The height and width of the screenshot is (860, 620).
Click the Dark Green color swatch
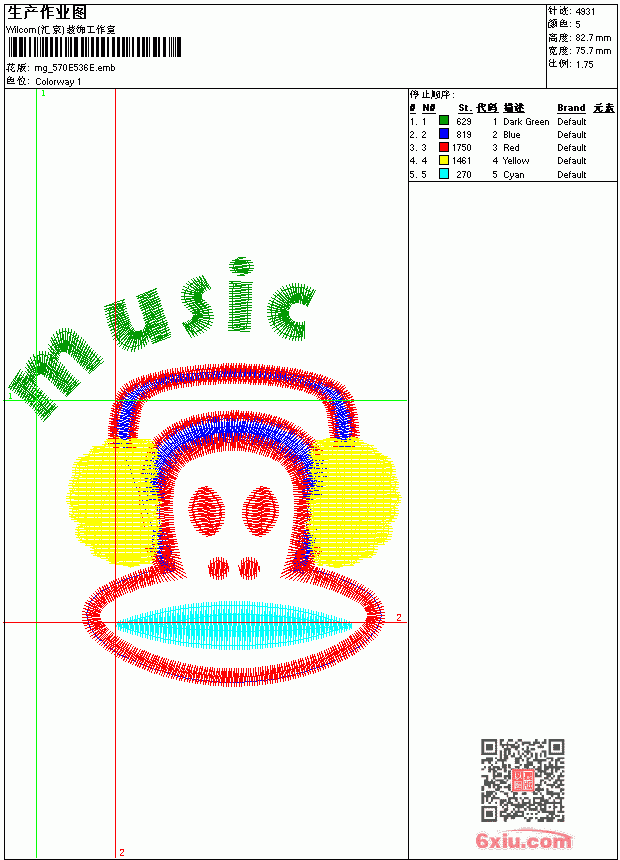point(444,121)
